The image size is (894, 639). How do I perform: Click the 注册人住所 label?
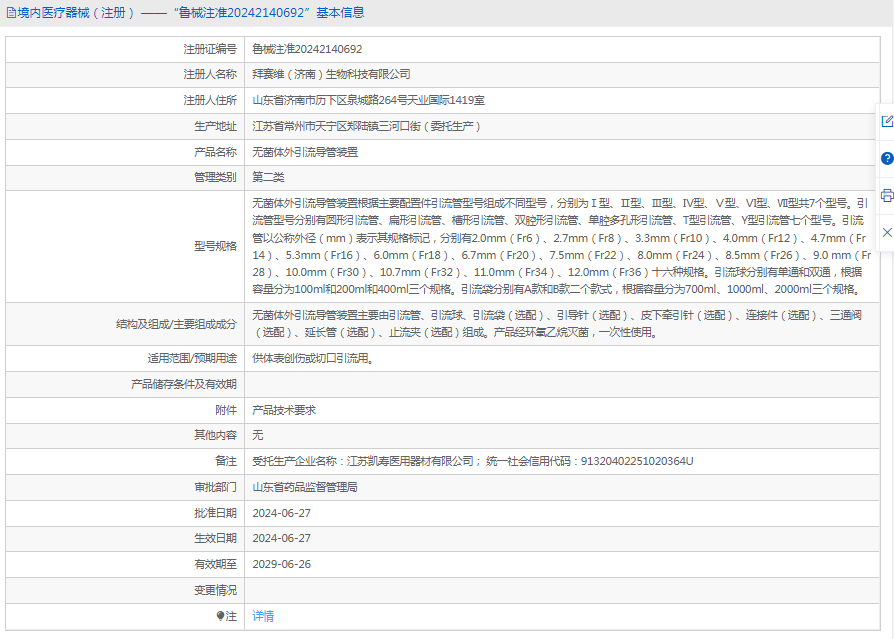(210, 100)
